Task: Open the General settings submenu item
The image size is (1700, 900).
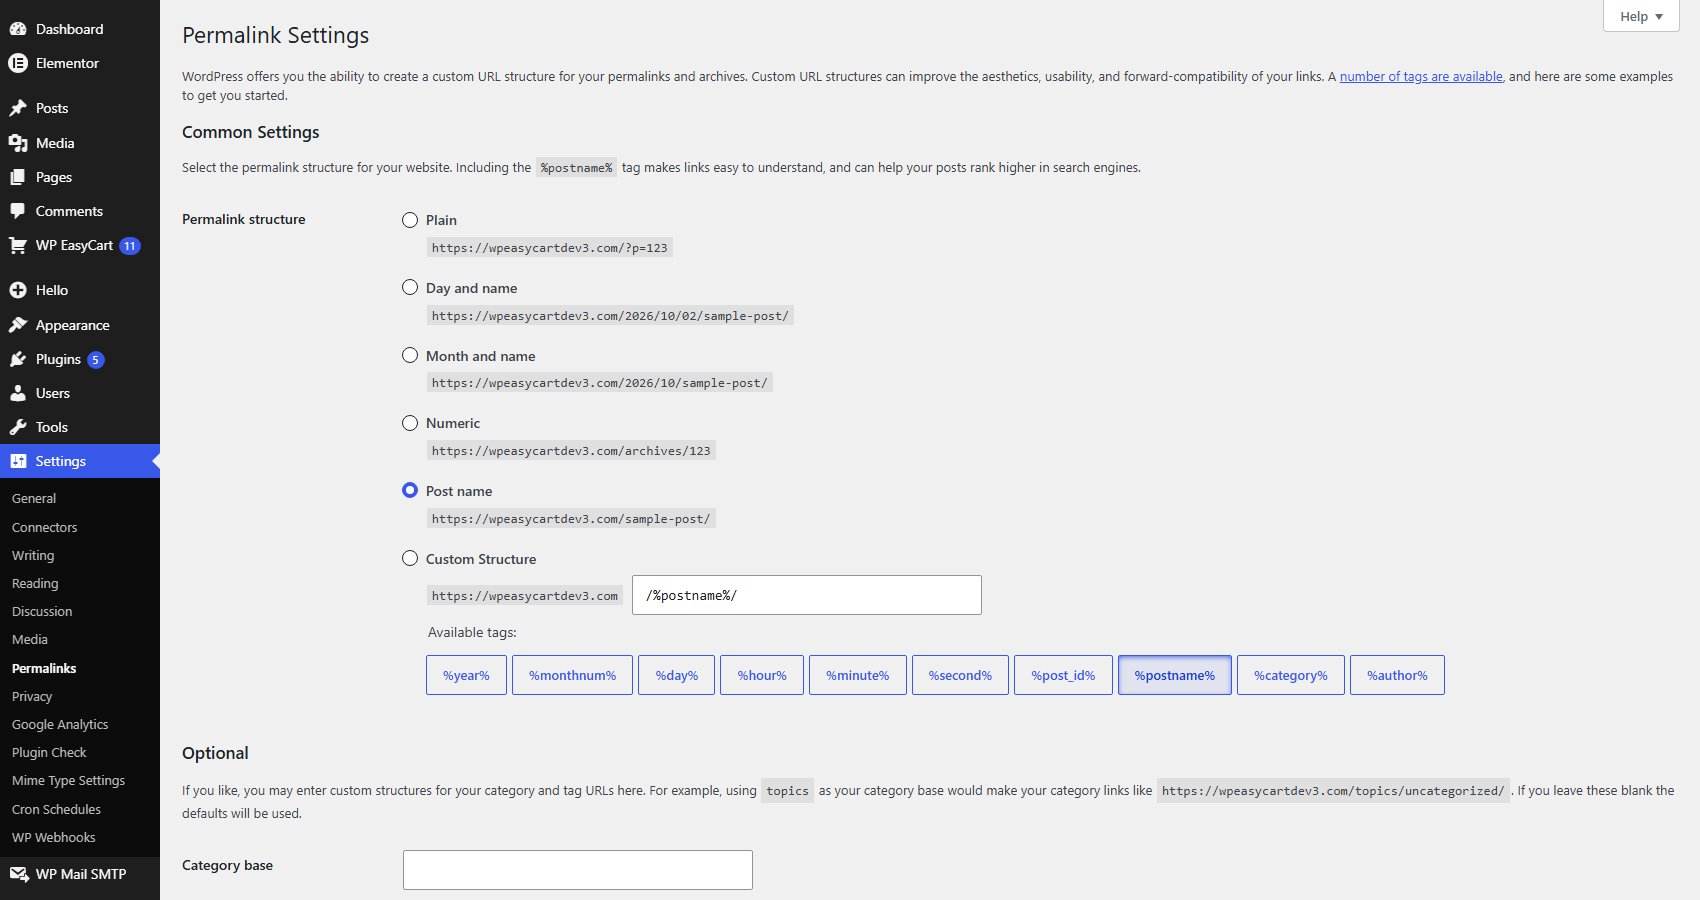Action: 34,498
